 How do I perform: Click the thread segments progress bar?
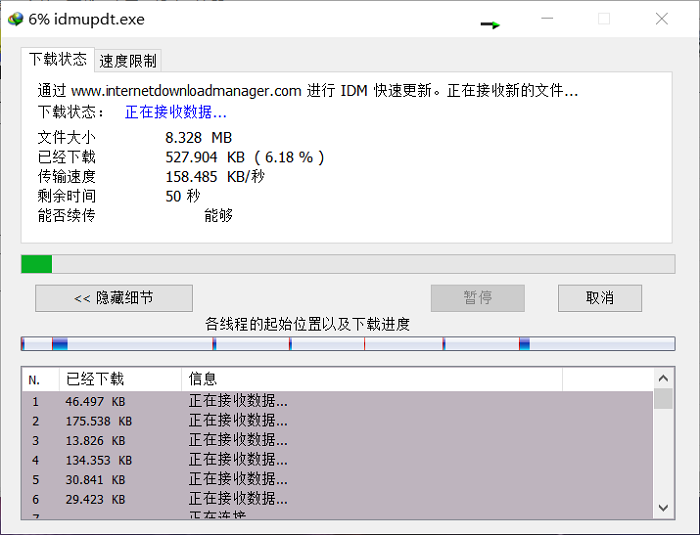[x=348, y=344]
